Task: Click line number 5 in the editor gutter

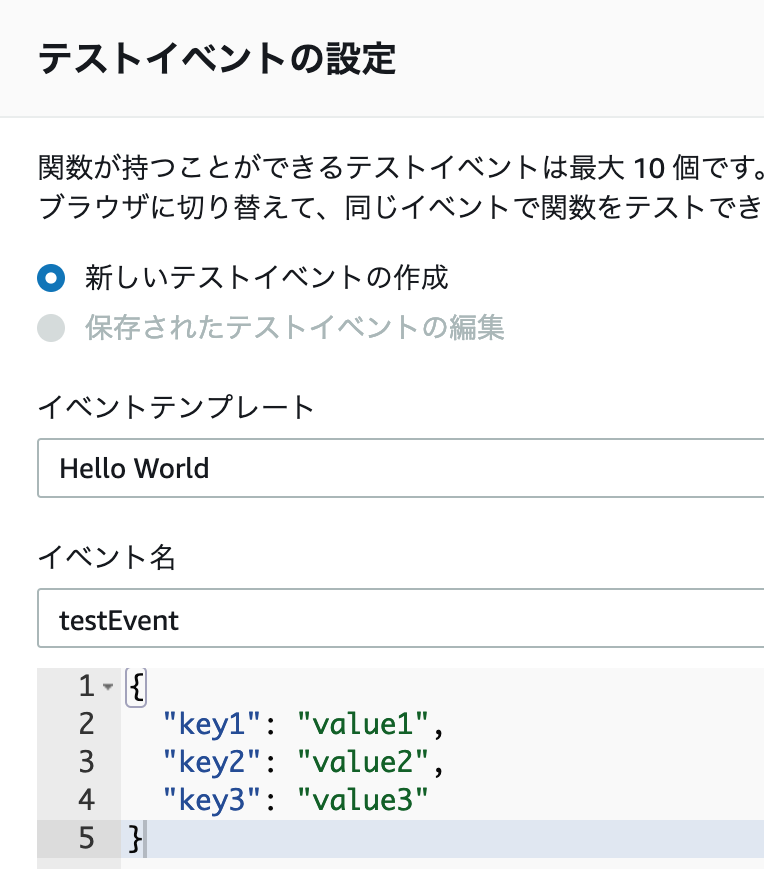Action: (85, 839)
